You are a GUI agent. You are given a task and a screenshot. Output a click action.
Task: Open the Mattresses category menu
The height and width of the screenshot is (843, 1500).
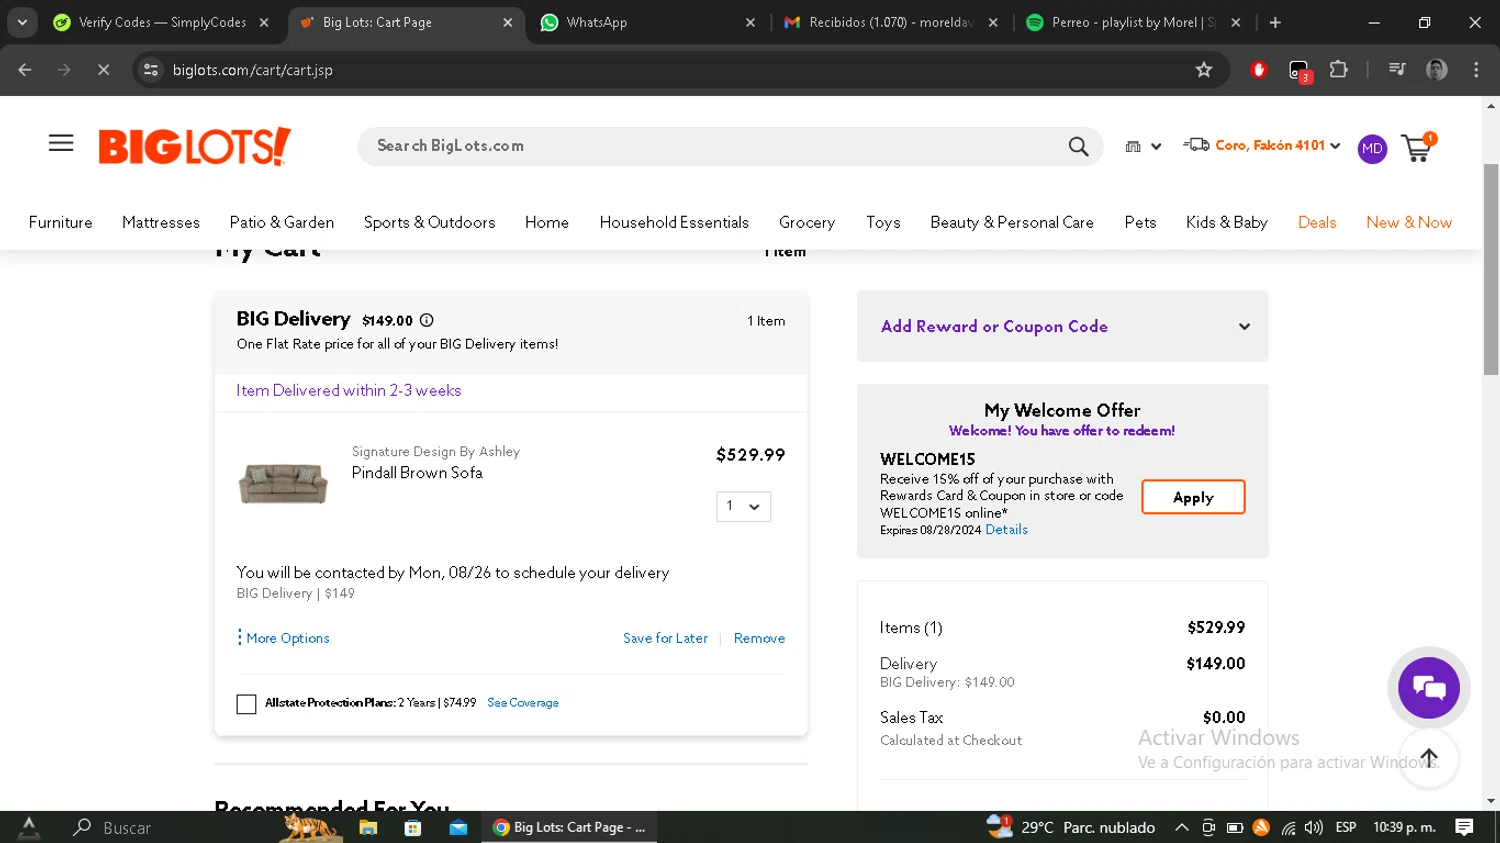tap(161, 222)
